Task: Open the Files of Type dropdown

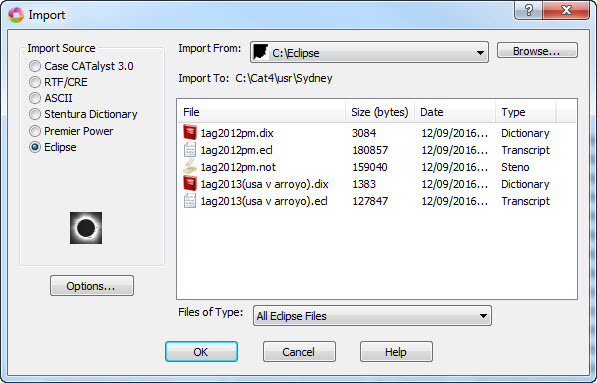Action: click(x=483, y=316)
